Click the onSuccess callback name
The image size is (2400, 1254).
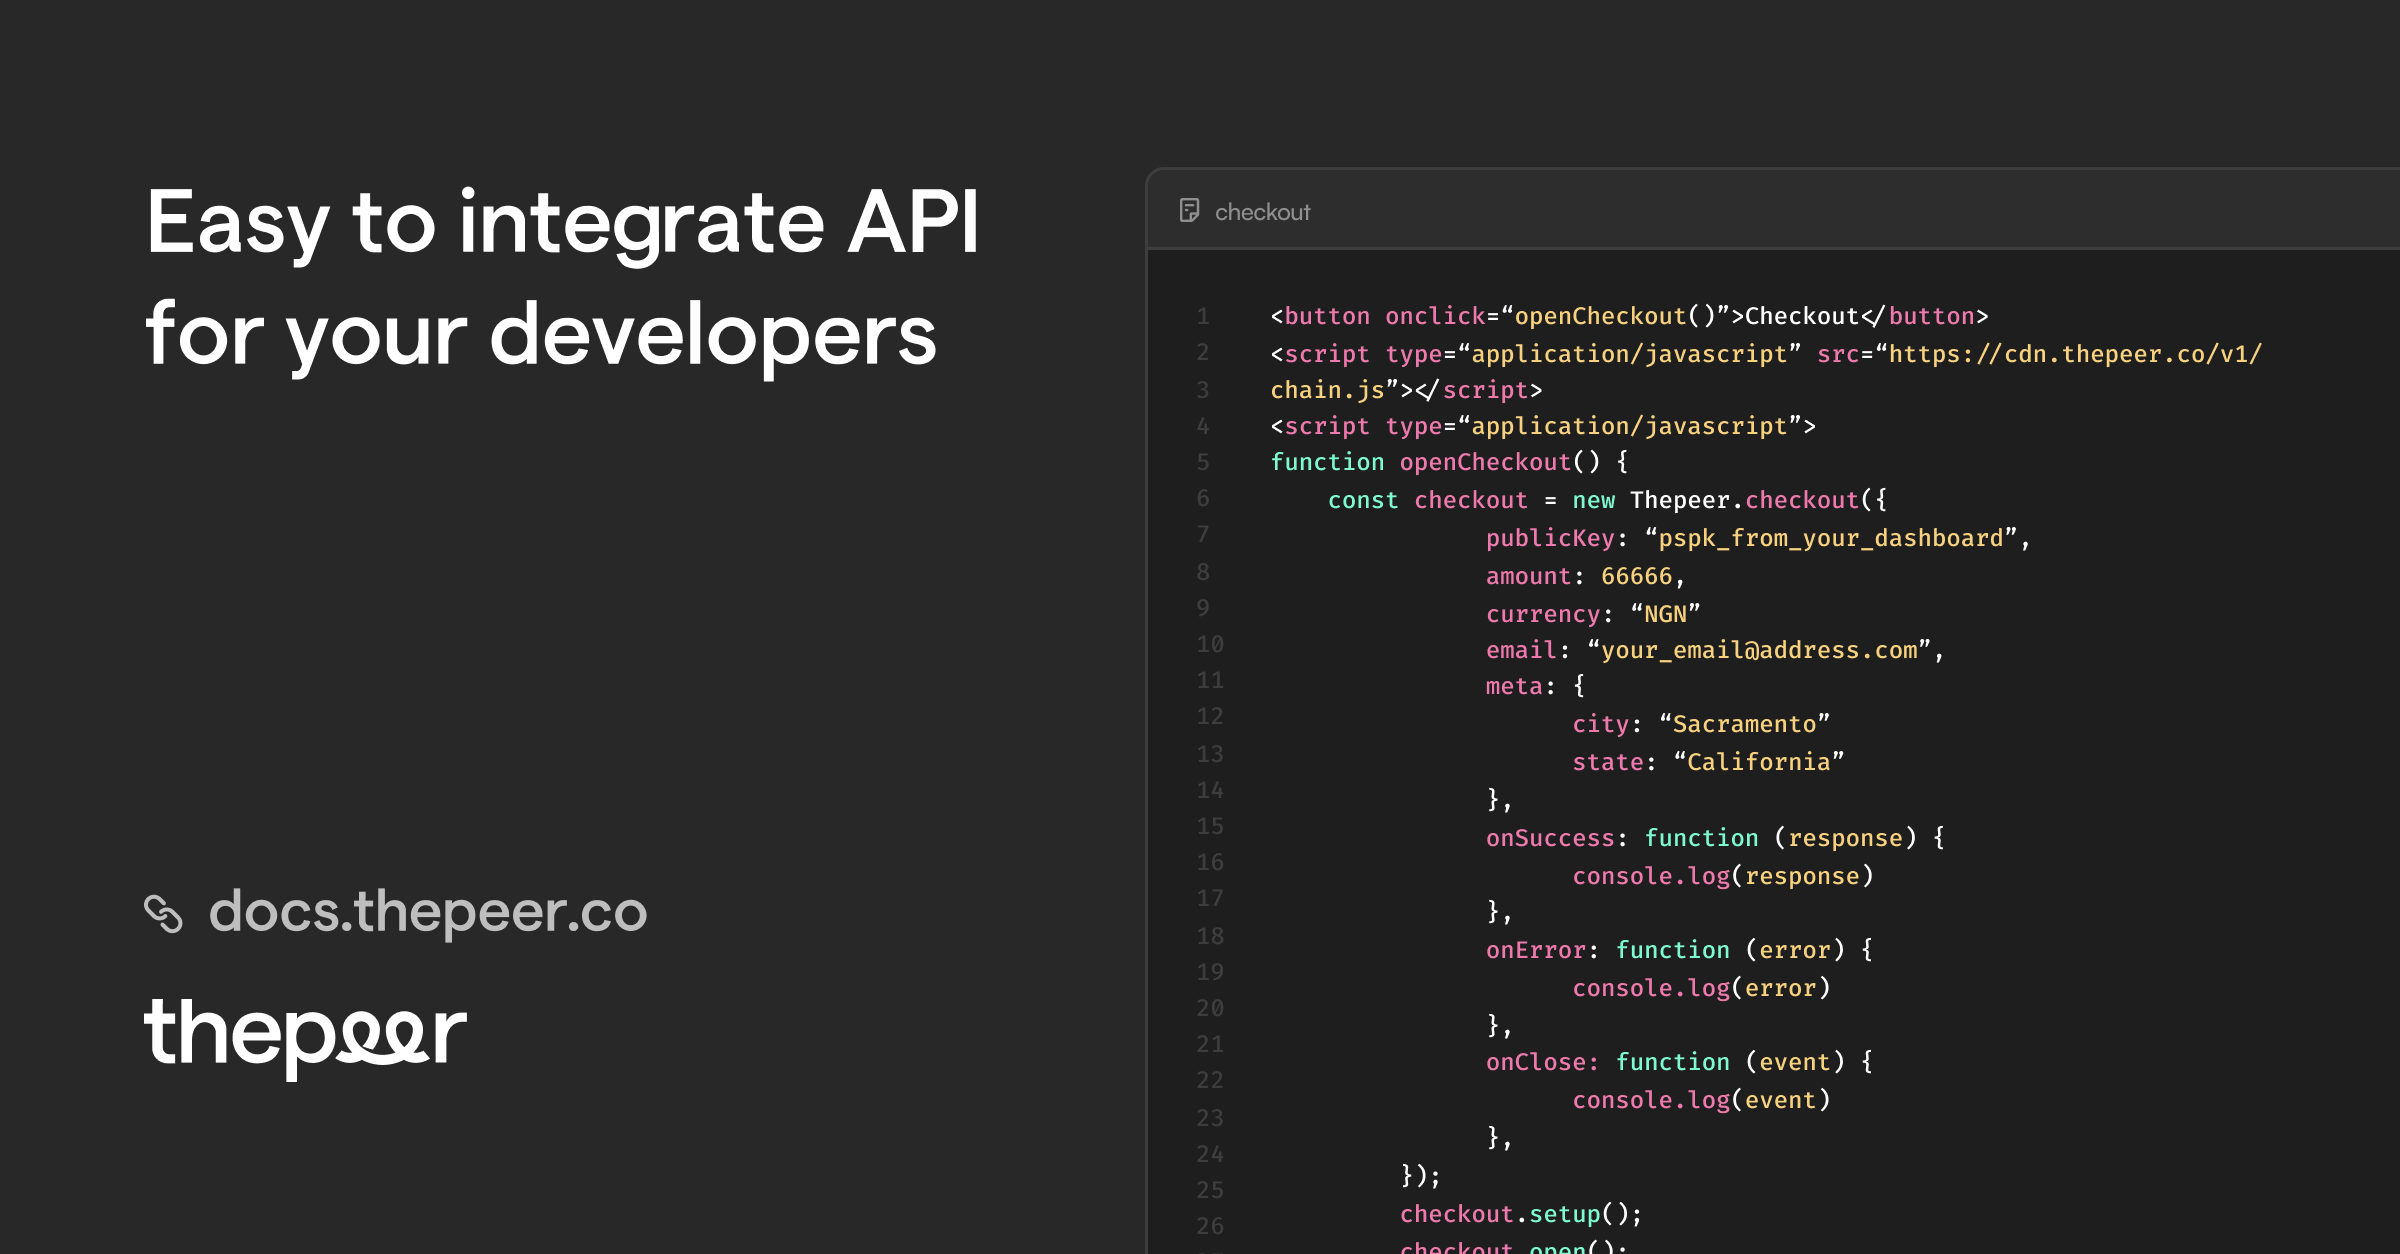(x=1549, y=838)
